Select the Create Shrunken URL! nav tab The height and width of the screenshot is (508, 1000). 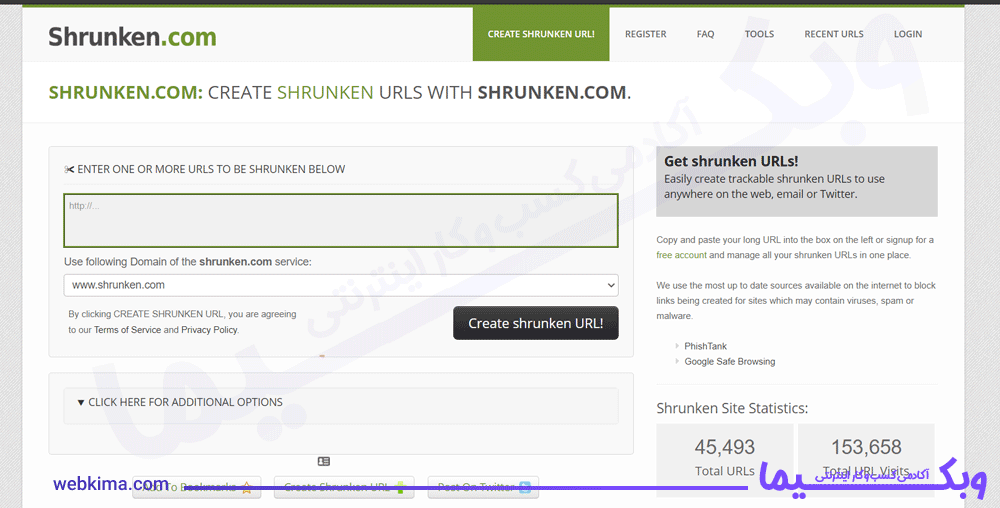coord(541,34)
